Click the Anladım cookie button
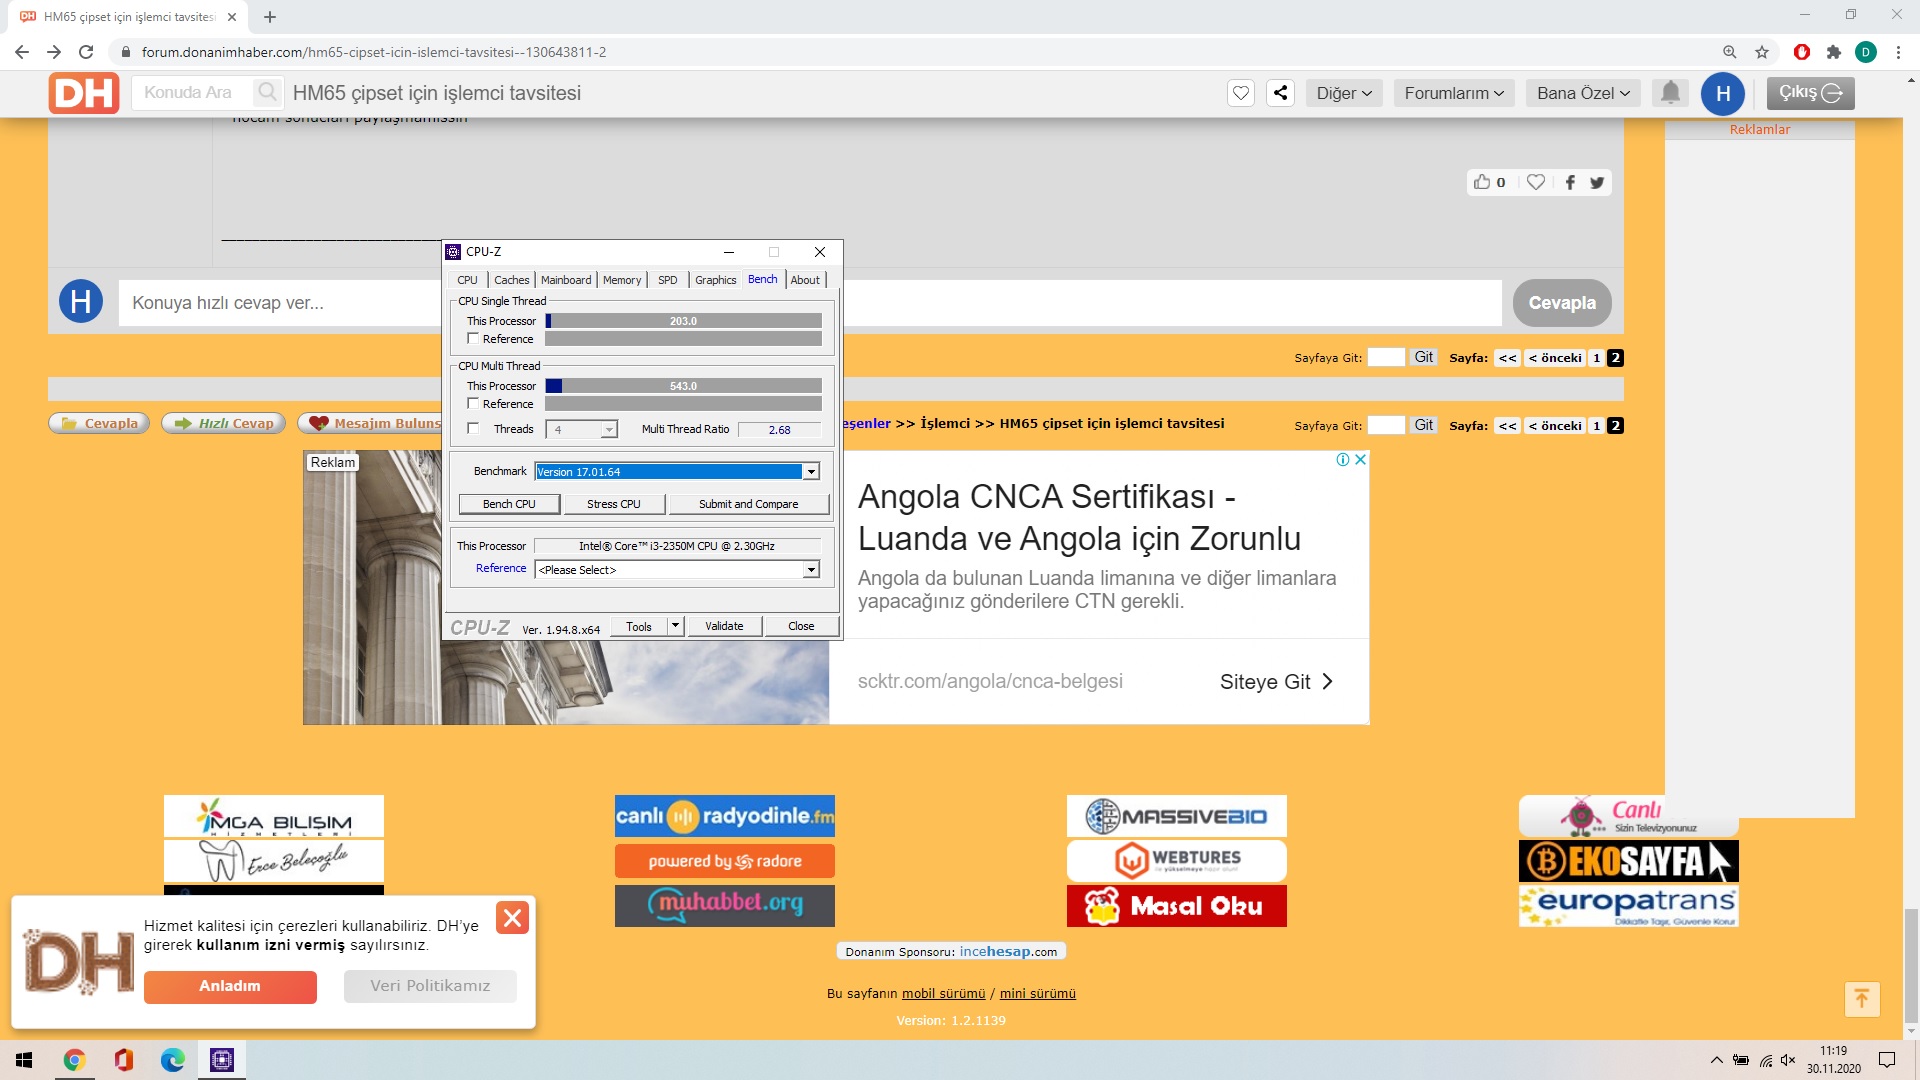1920x1080 pixels. coord(230,986)
